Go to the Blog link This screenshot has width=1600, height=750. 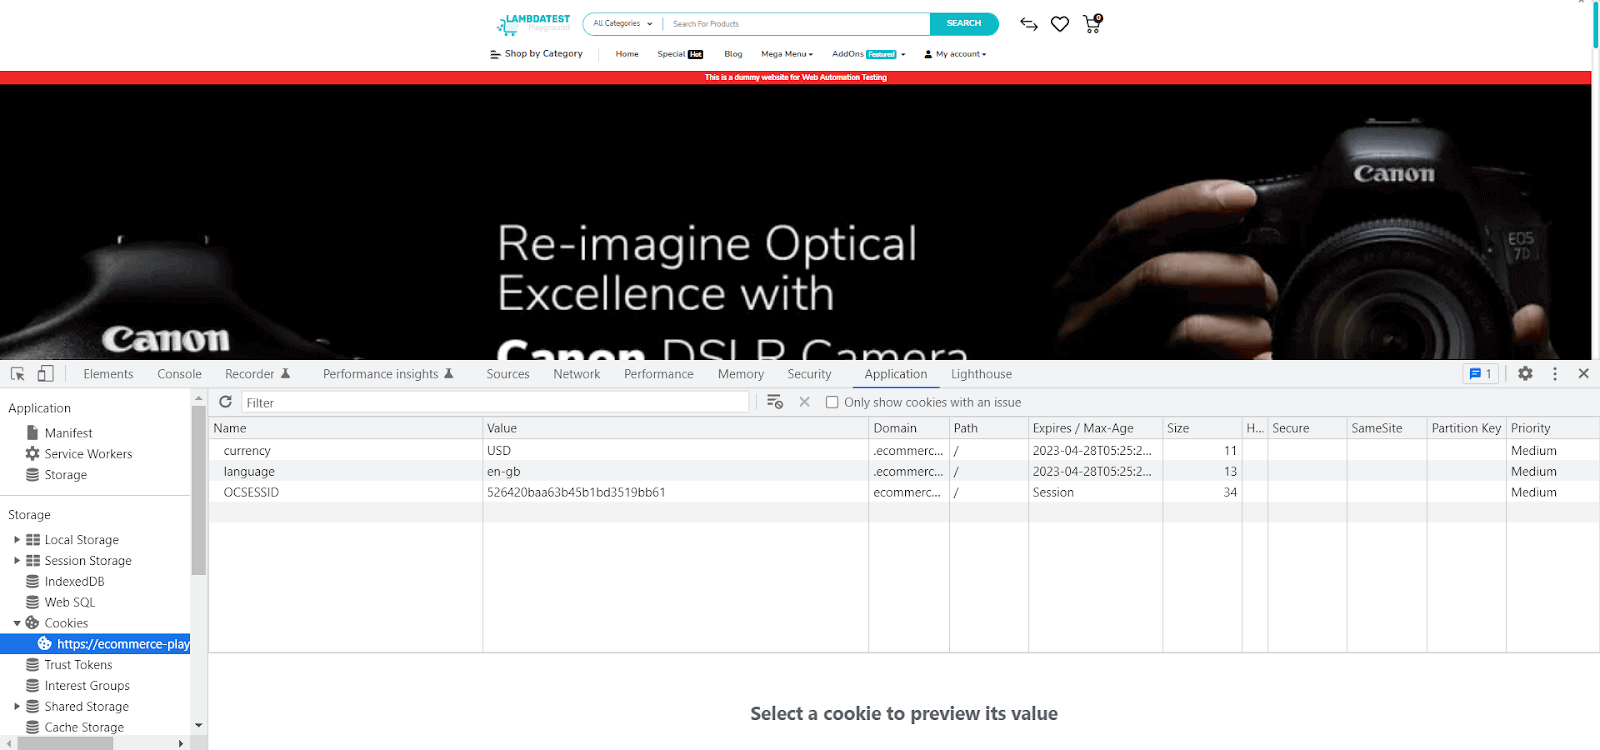coord(733,54)
